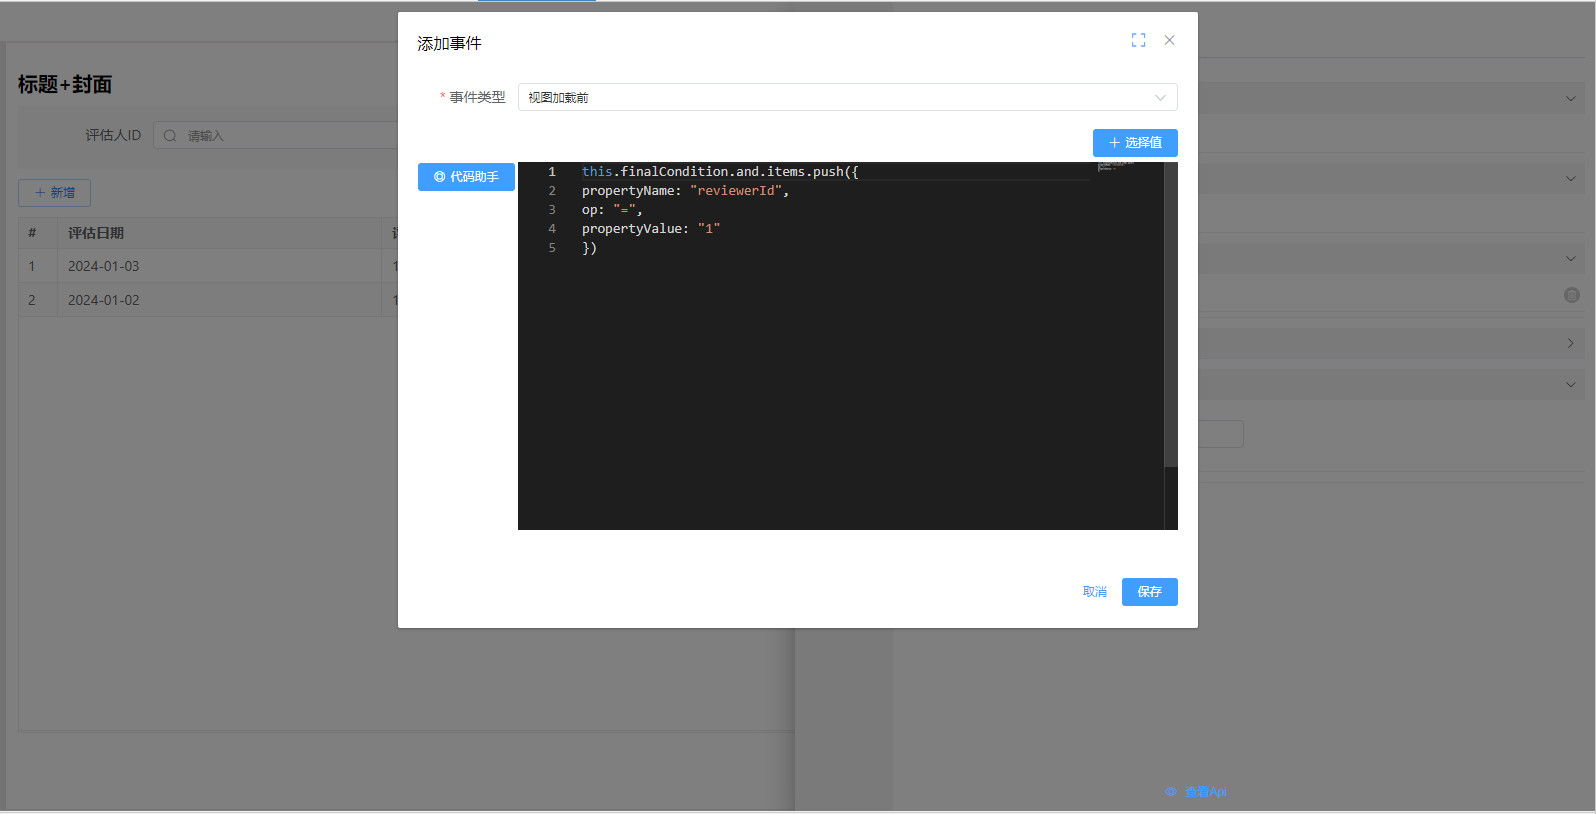The image size is (1596, 814).
Task: Click the 评估日期 column header
Action: coord(96,233)
